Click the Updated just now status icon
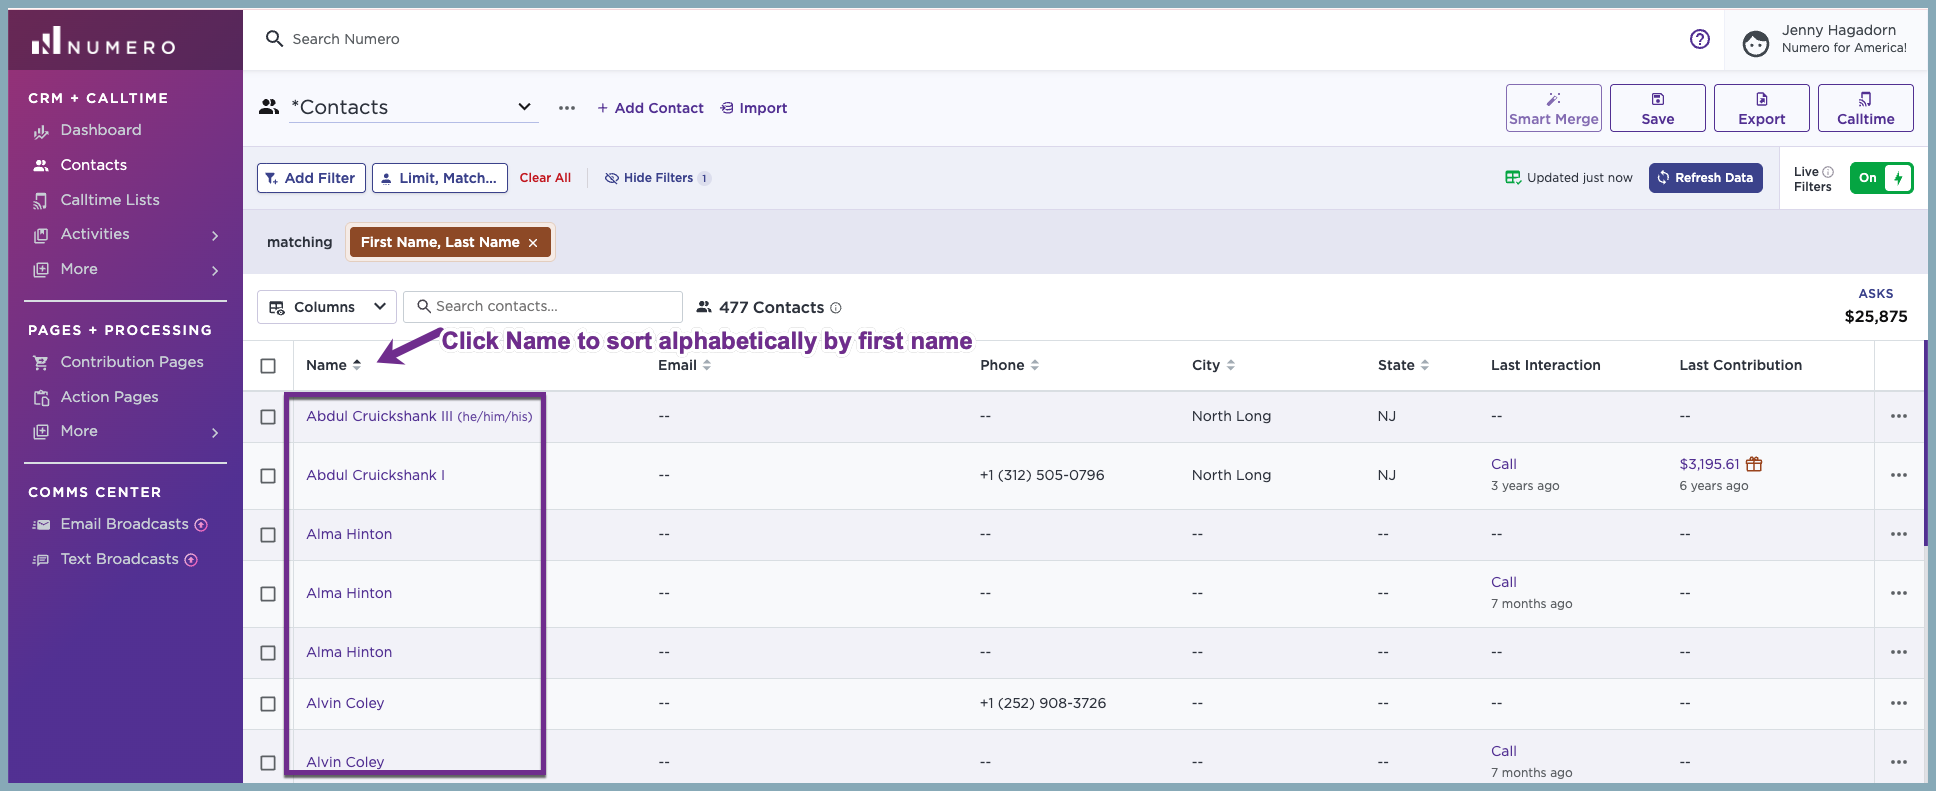This screenshot has width=1936, height=791. point(1513,178)
